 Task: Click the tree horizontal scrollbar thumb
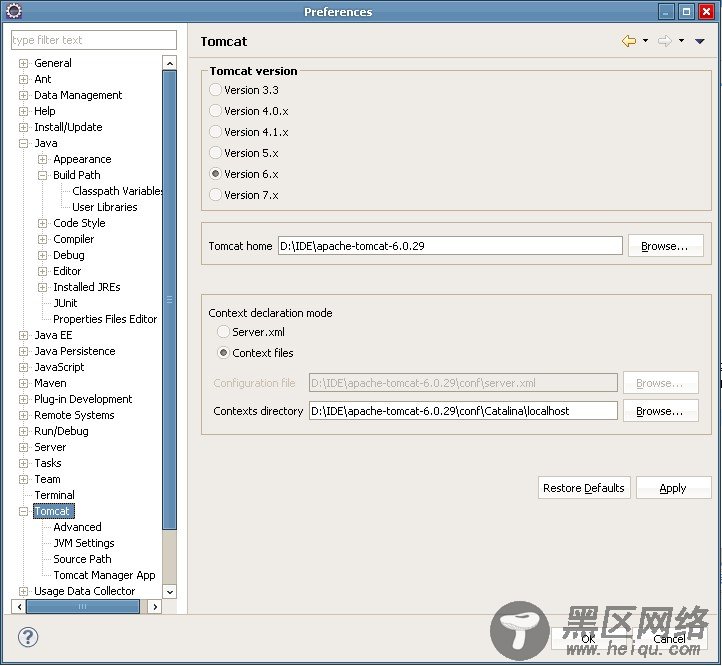click(x=83, y=607)
